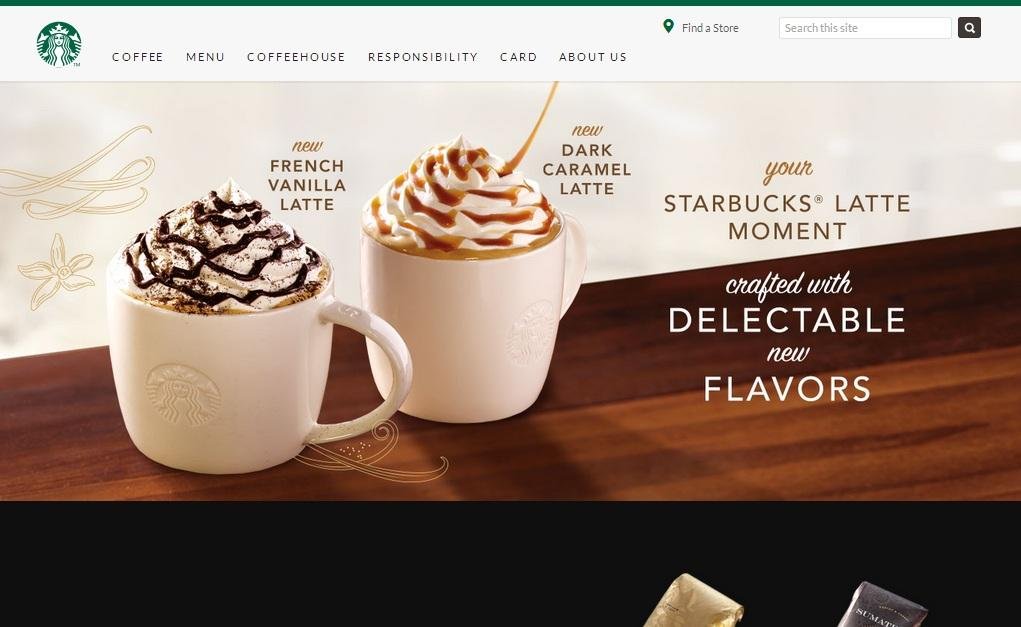Open the About Us navigation item
This screenshot has height=627, width=1021.
point(593,57)
